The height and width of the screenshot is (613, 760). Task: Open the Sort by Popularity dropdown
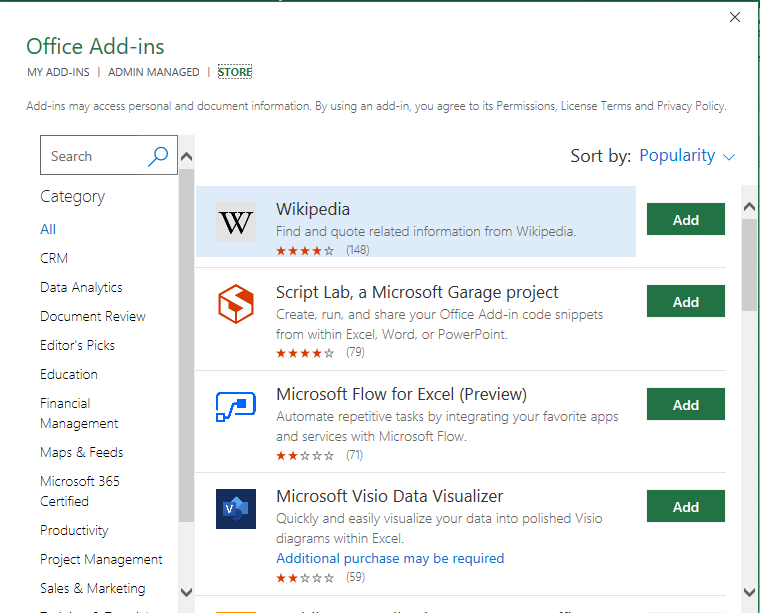pos(687,156)
